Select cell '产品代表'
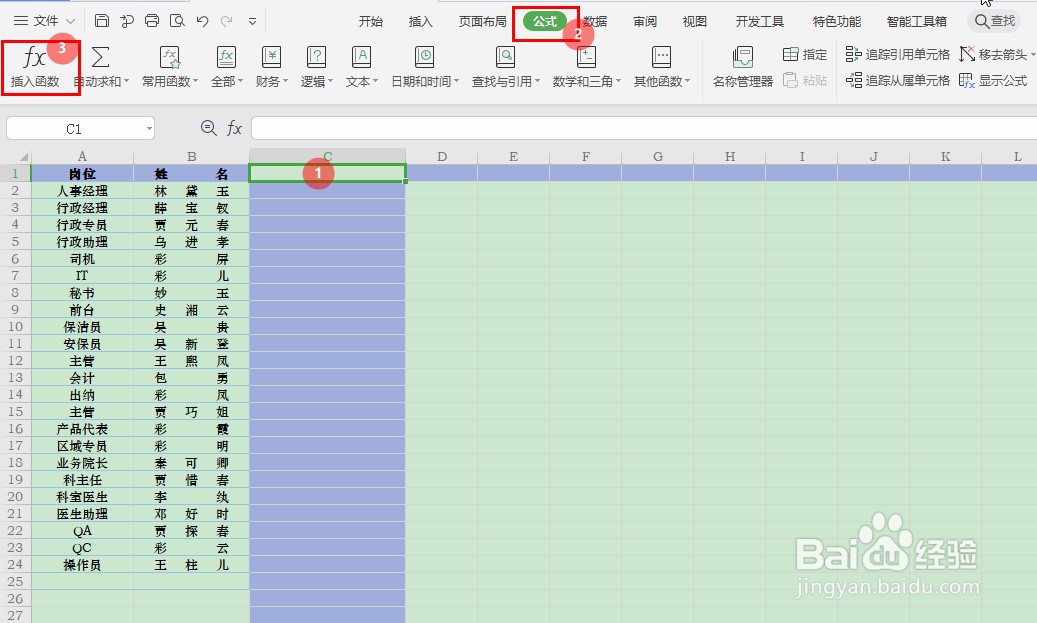Screen dimensions: 1037x623 82,429
